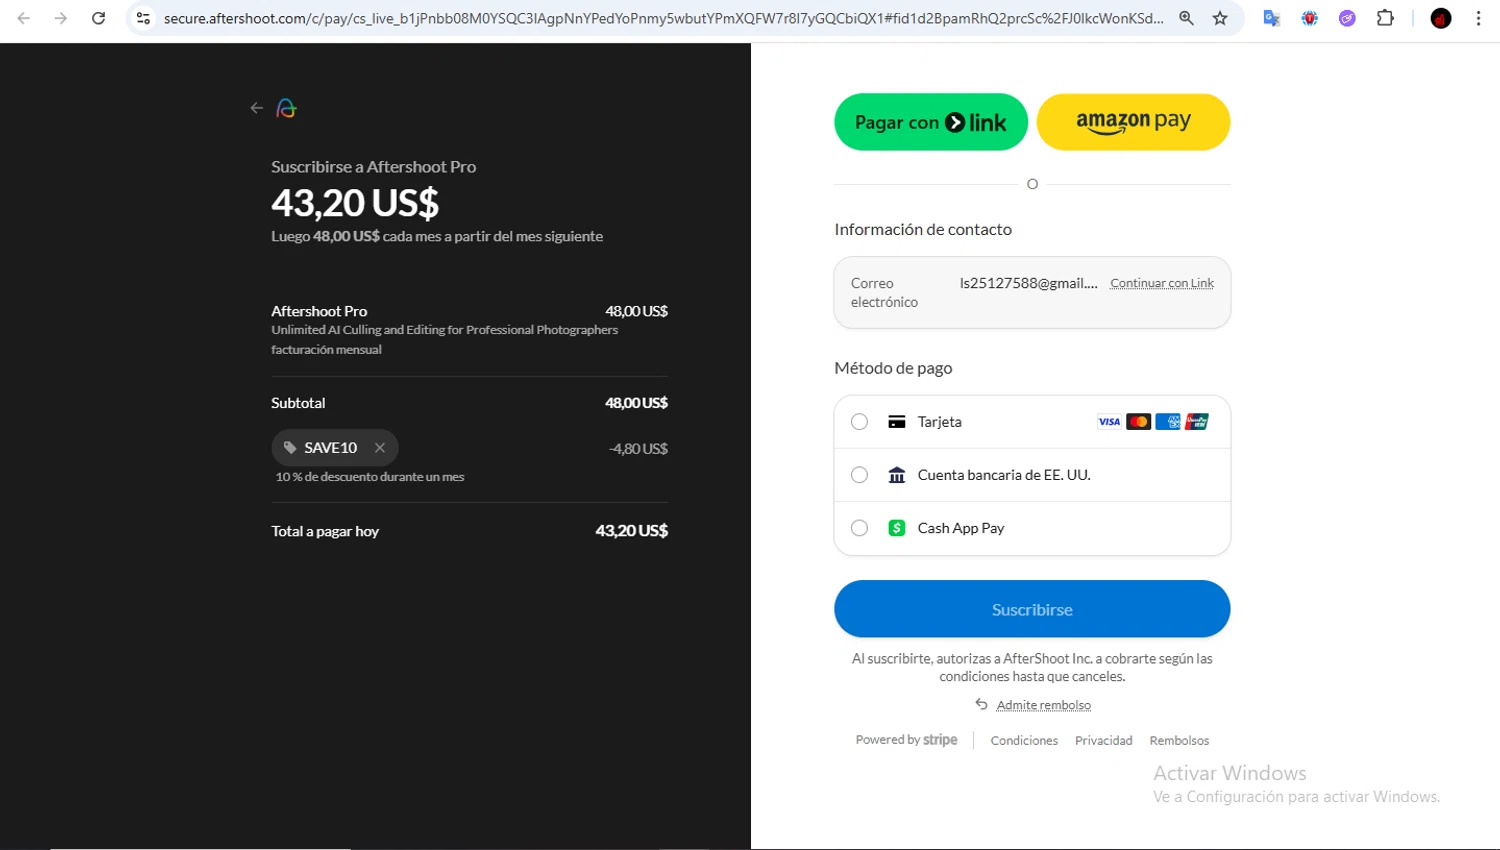The height and width of the screenshot is (850, 1500).
Task: Click the facturación mensual text
Action: (x=326, y=350)
